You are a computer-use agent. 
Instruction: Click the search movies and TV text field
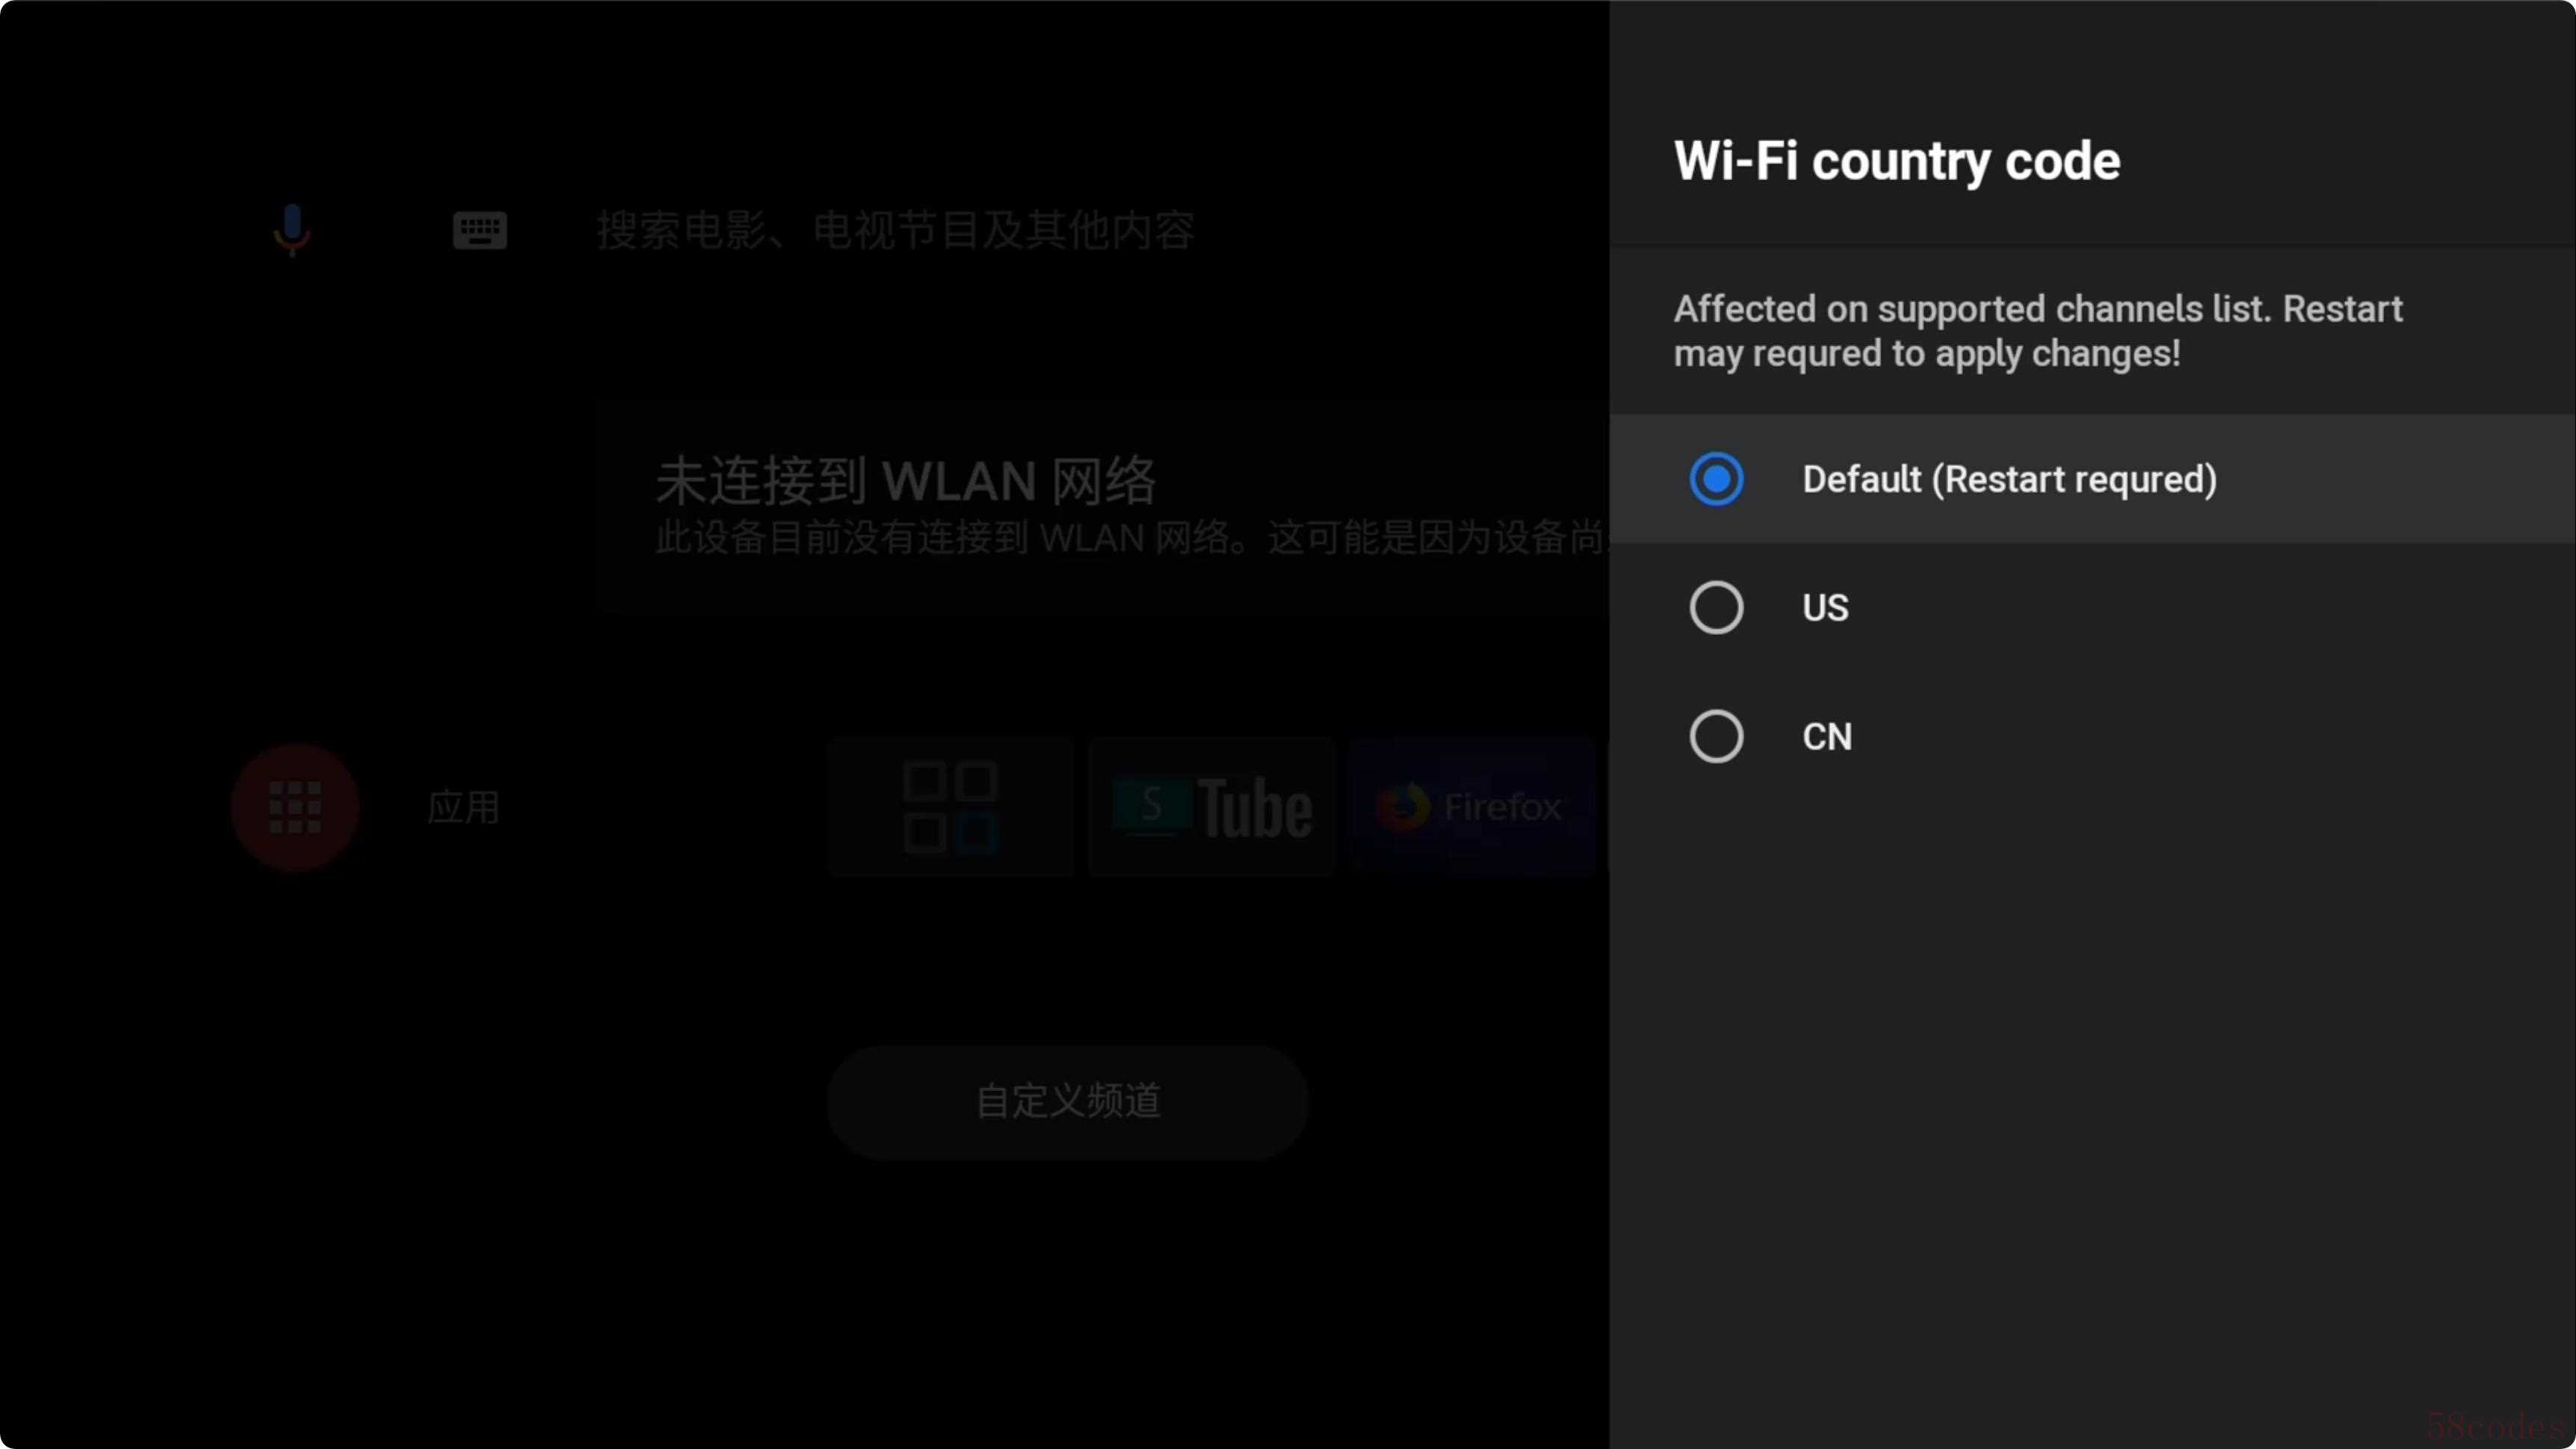point(895,231)
